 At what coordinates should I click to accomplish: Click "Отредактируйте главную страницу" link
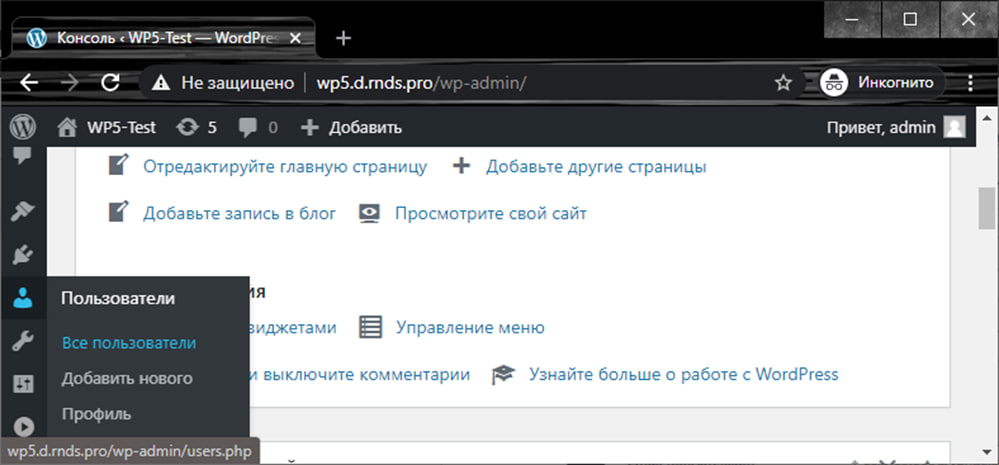[285, 166]
